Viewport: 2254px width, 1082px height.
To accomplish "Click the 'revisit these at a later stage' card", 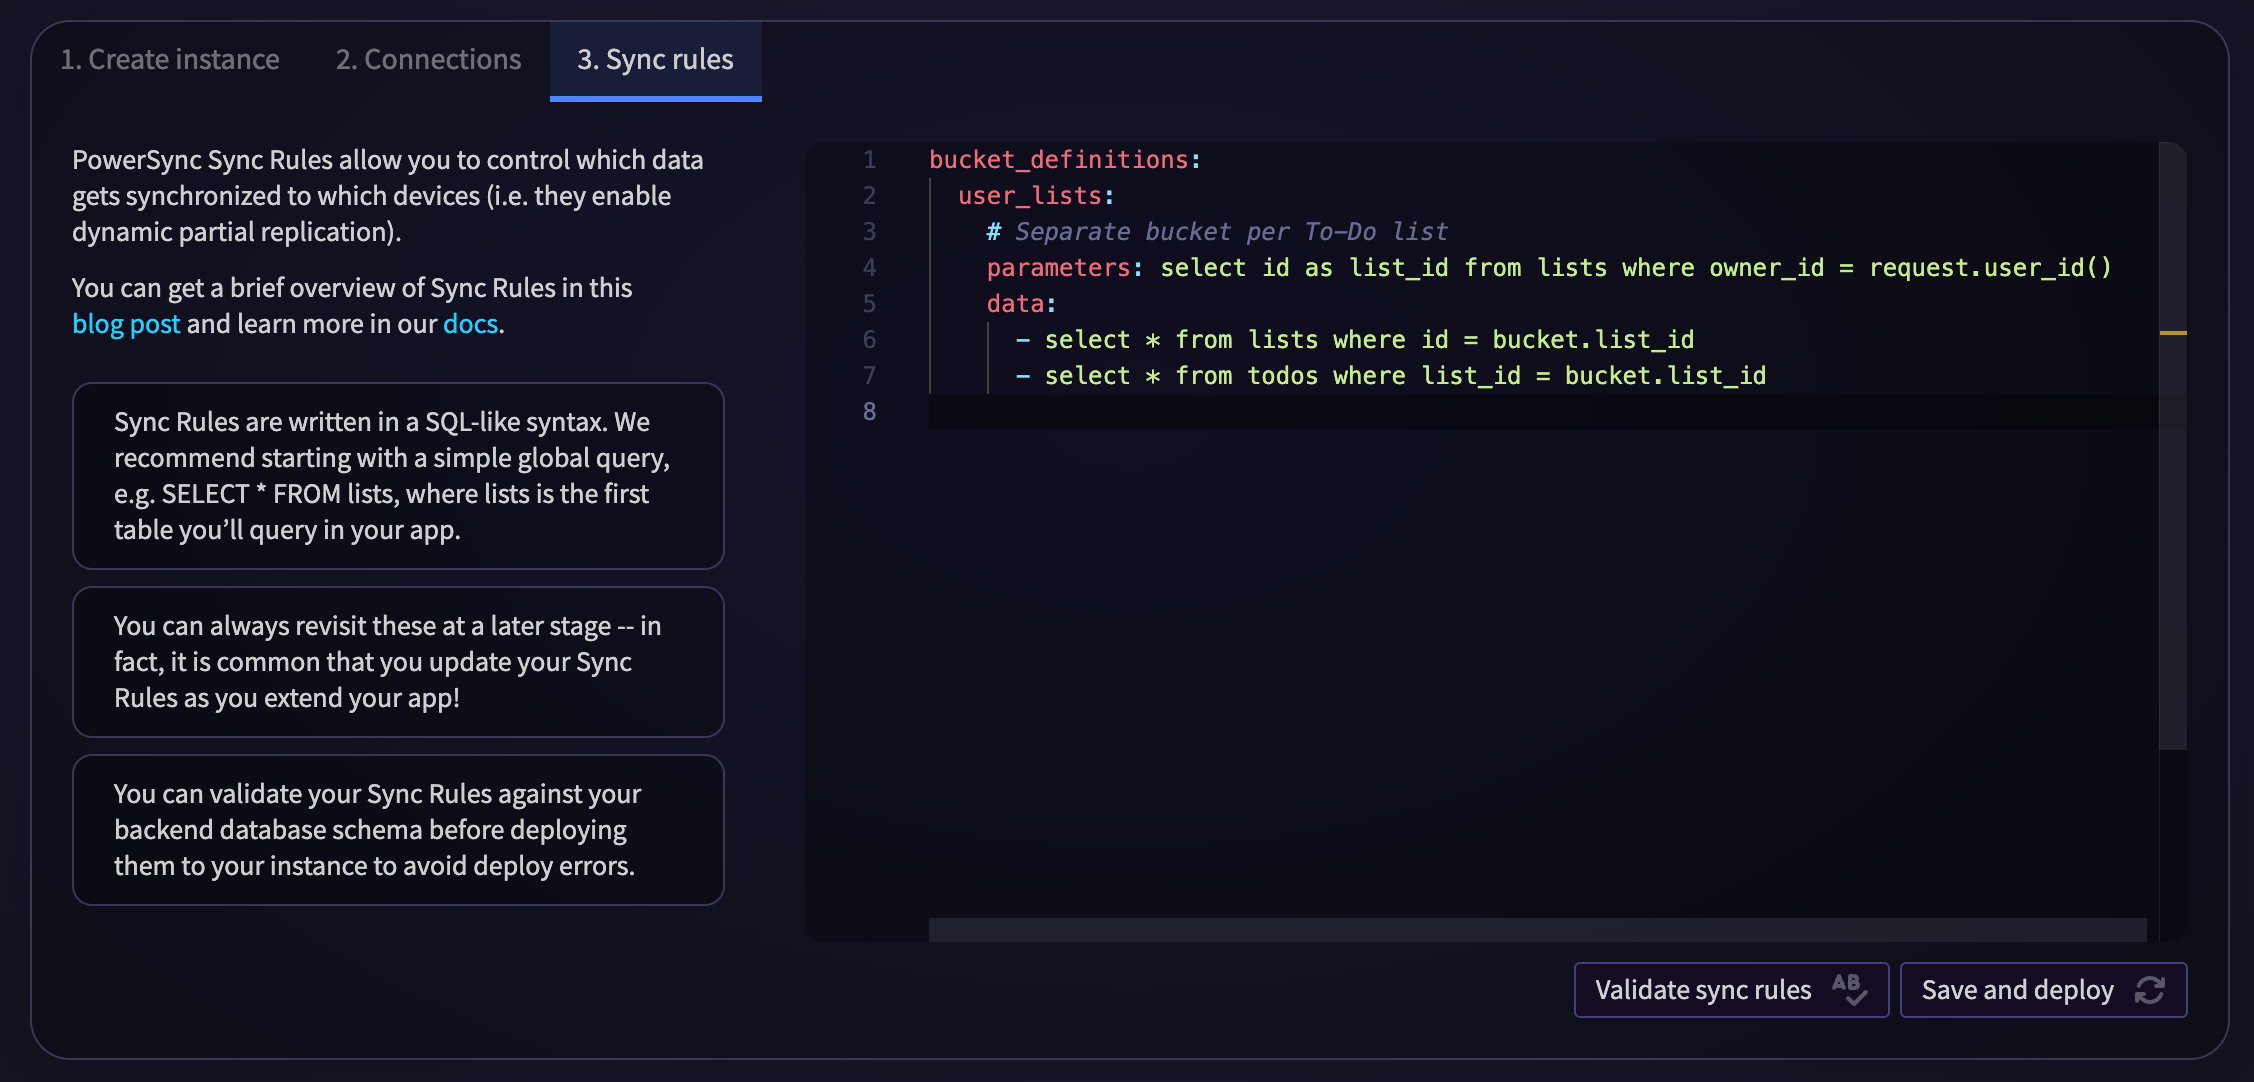I will 398,662.
